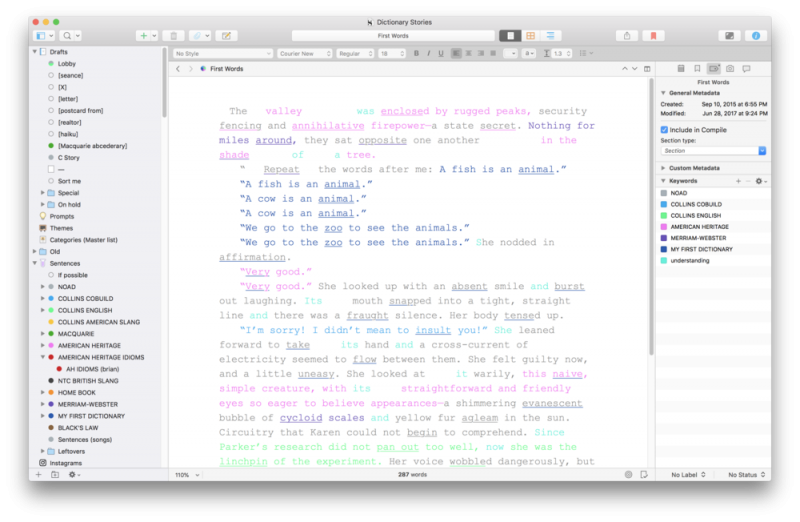The image size is (800, 522).
Task: Go forward in editor history
Action: 190,69
